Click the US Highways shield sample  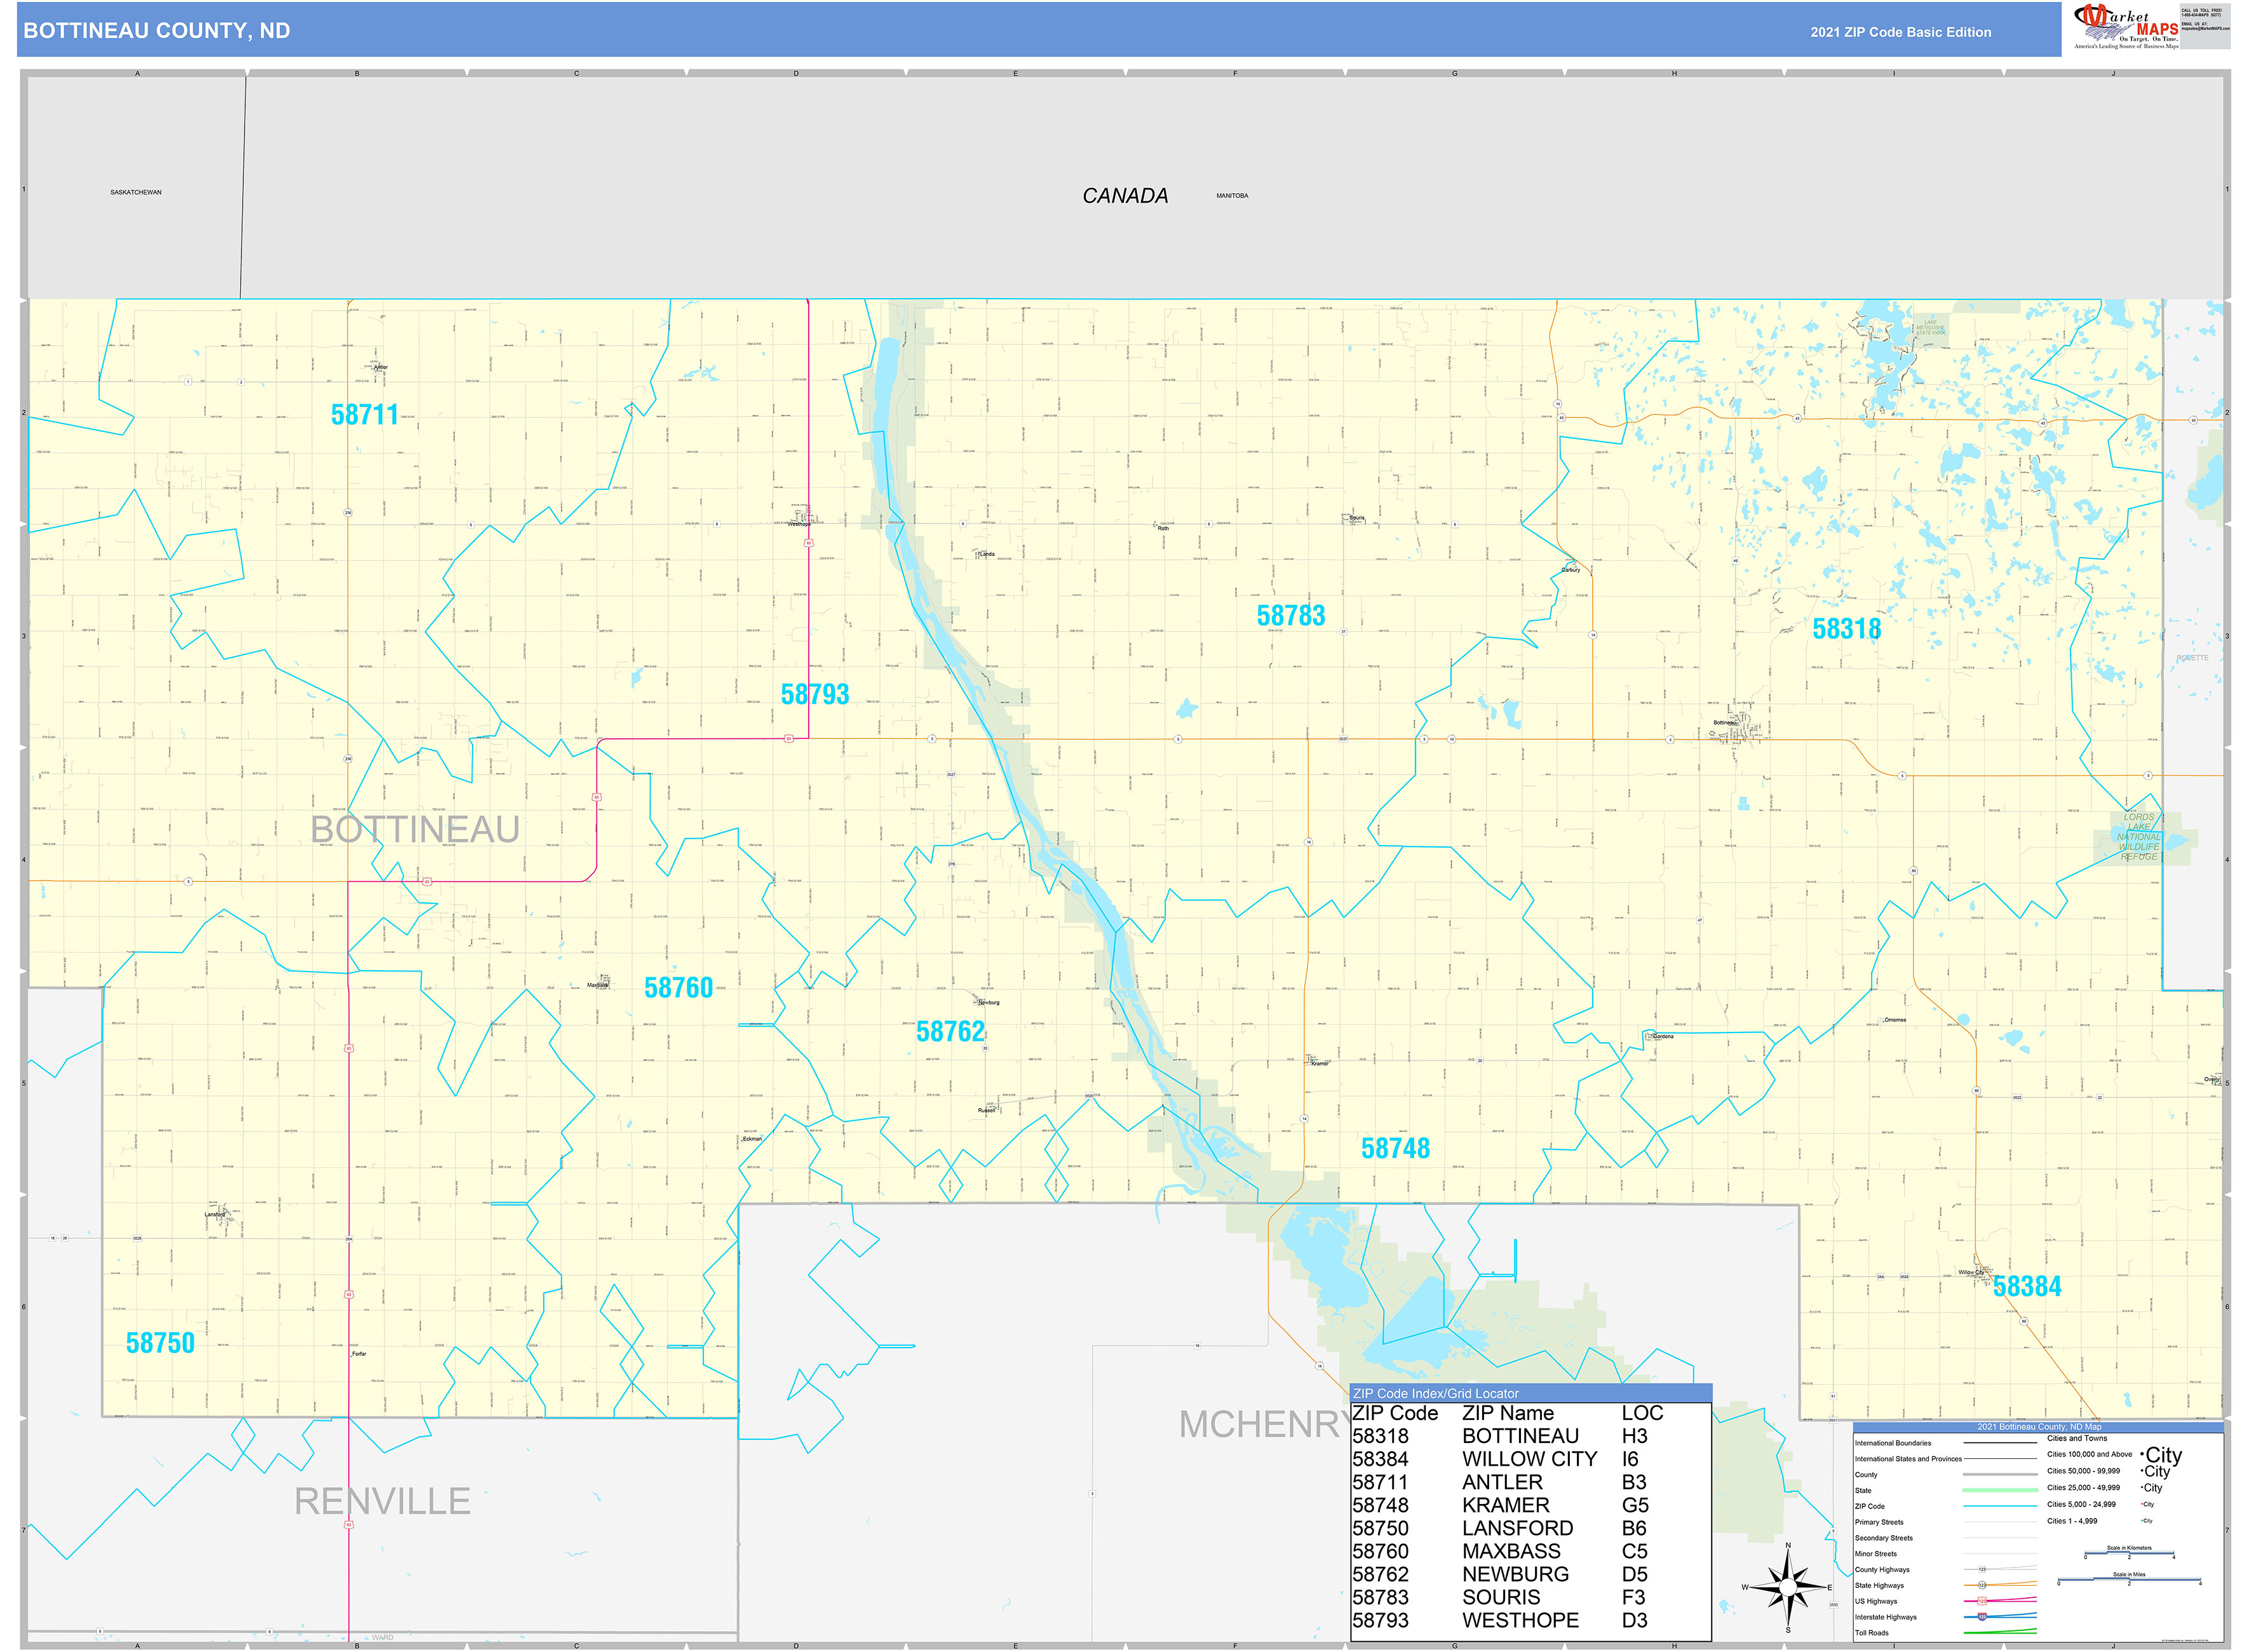click(1983, 1602)
